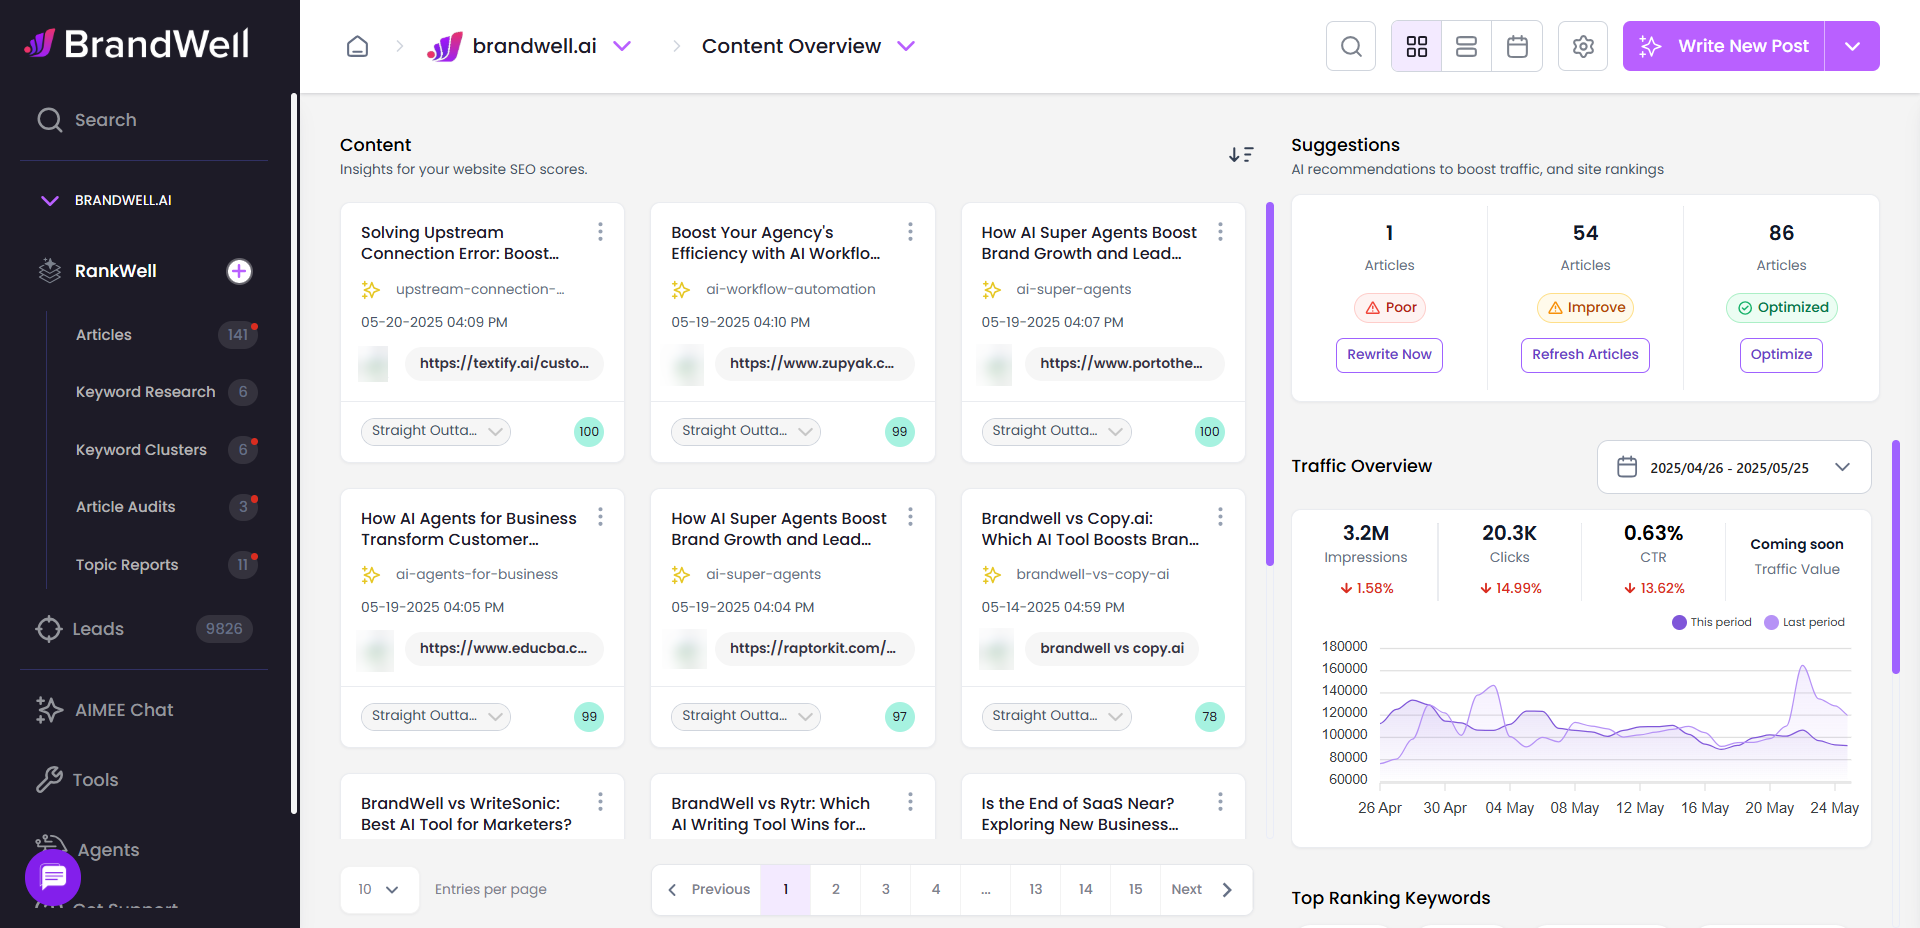Click the sort content icon
The width and height of the screenshot is (1920, 928).
pyautogui.click(x=1241, y=154)
